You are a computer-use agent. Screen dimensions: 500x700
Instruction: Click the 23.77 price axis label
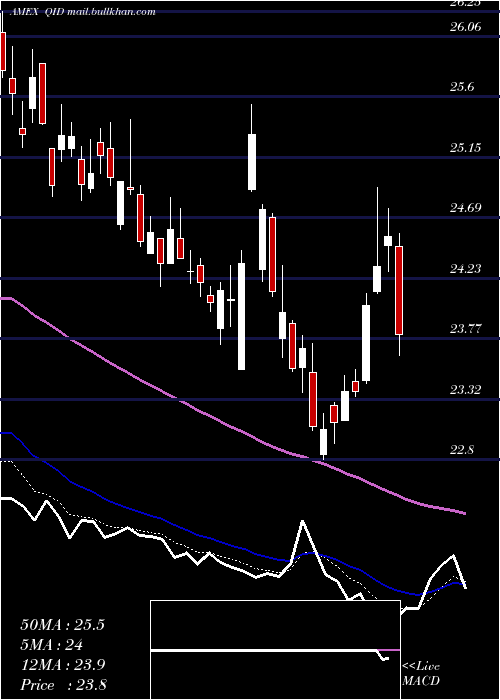click(466, 329)
